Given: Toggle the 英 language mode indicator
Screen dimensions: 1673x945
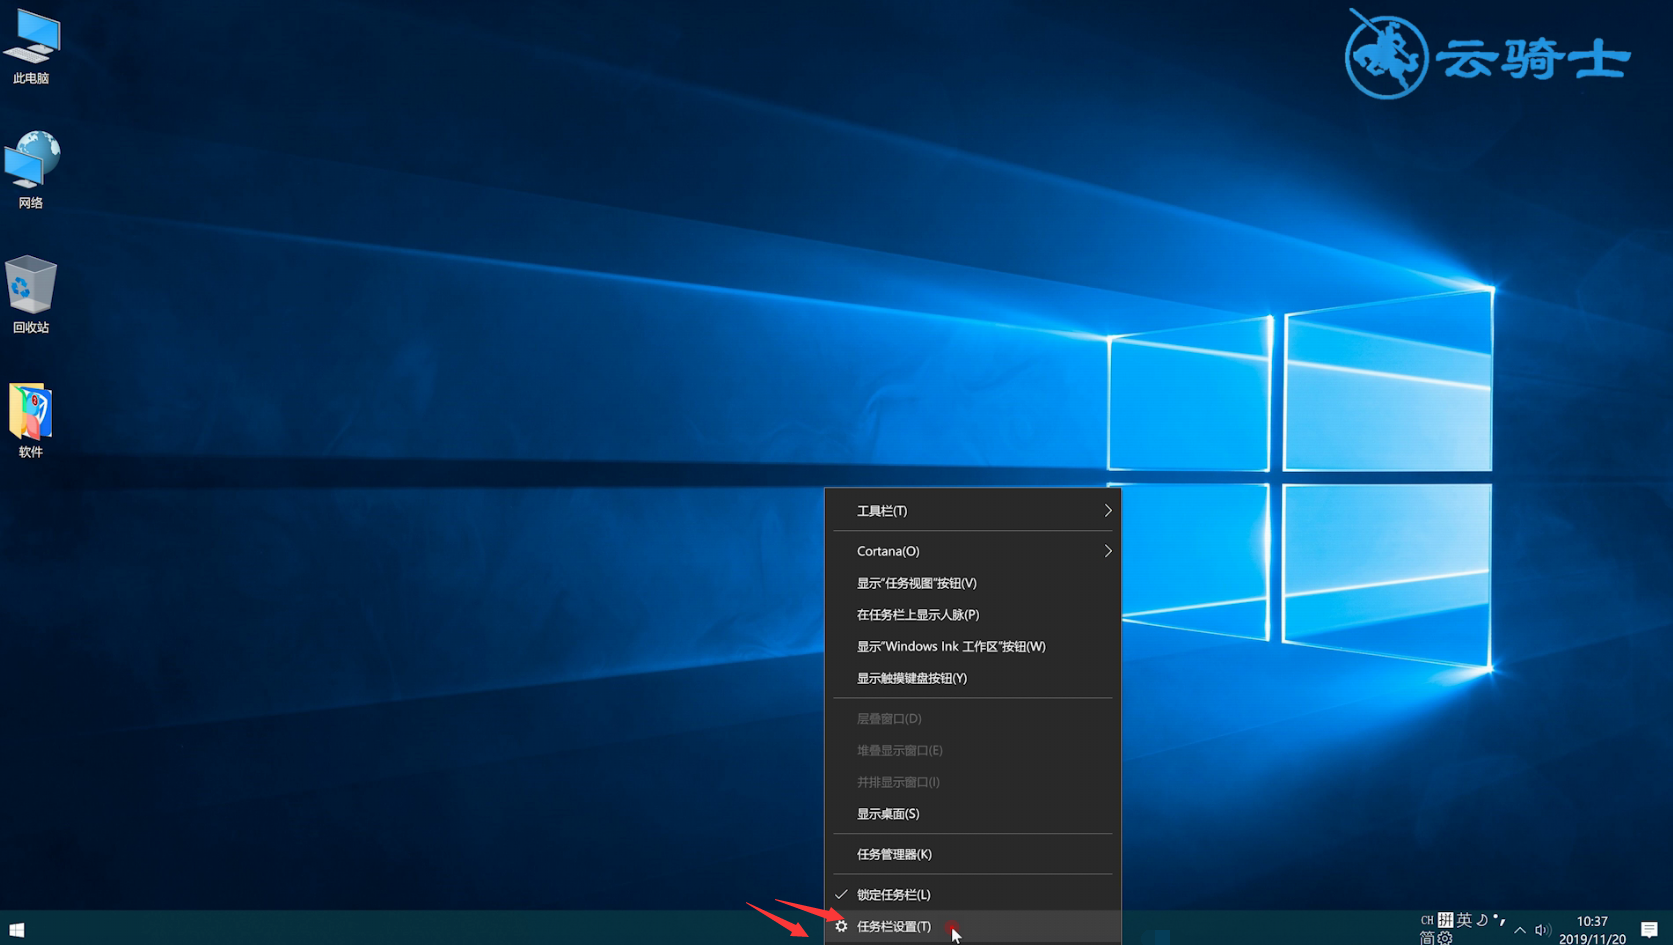Looking at the screenshot, I should coord(1464,920).
